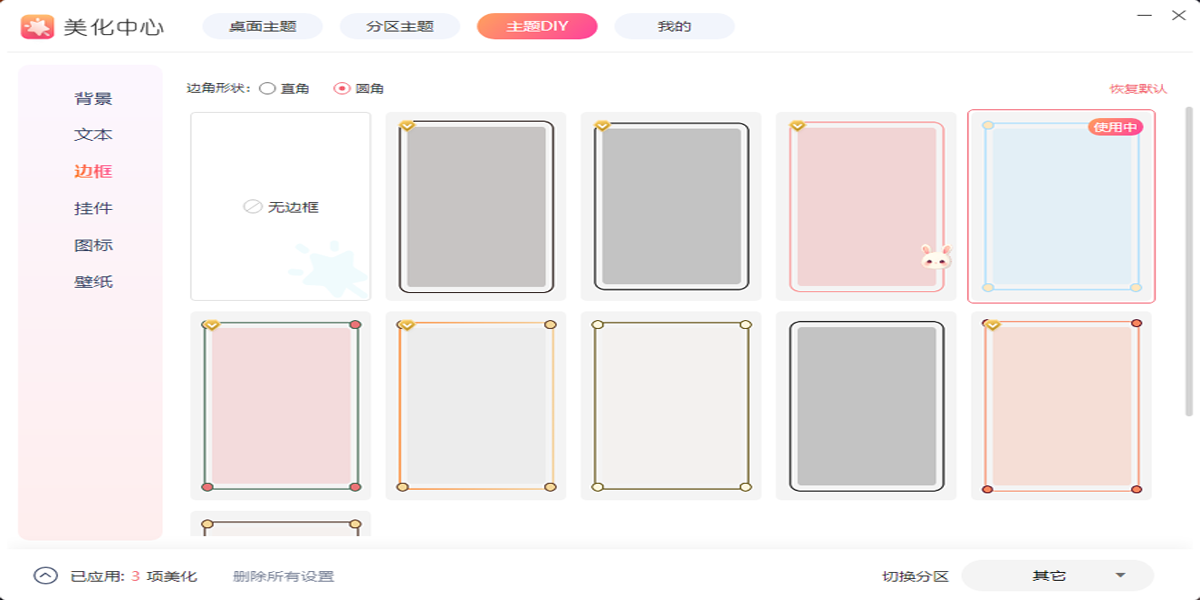This screenshot has height=600, width=1200.
Task: Go to the 壁纸 section in the sidebar
Action: point(93,282)
